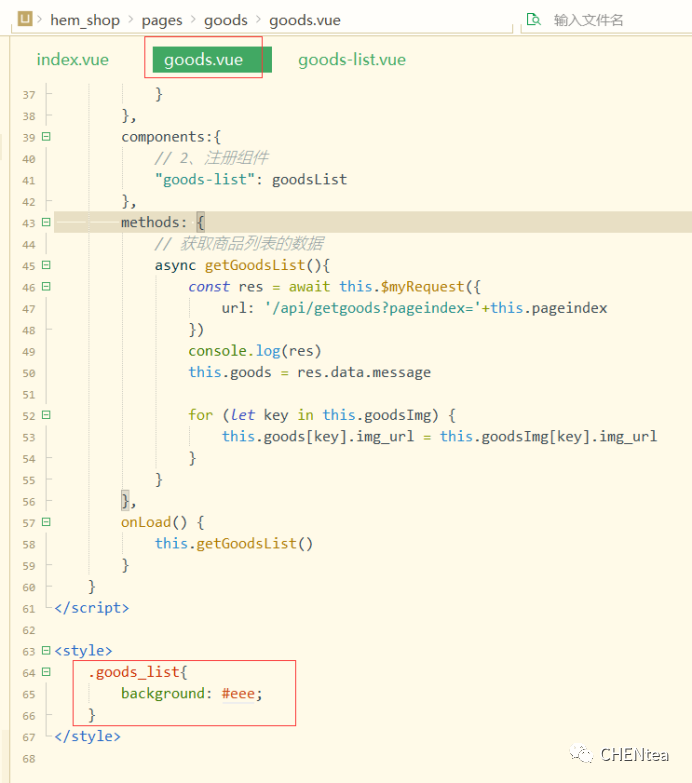
Task: Click the pages breadcrumb segment
Action: coord(163,20)
